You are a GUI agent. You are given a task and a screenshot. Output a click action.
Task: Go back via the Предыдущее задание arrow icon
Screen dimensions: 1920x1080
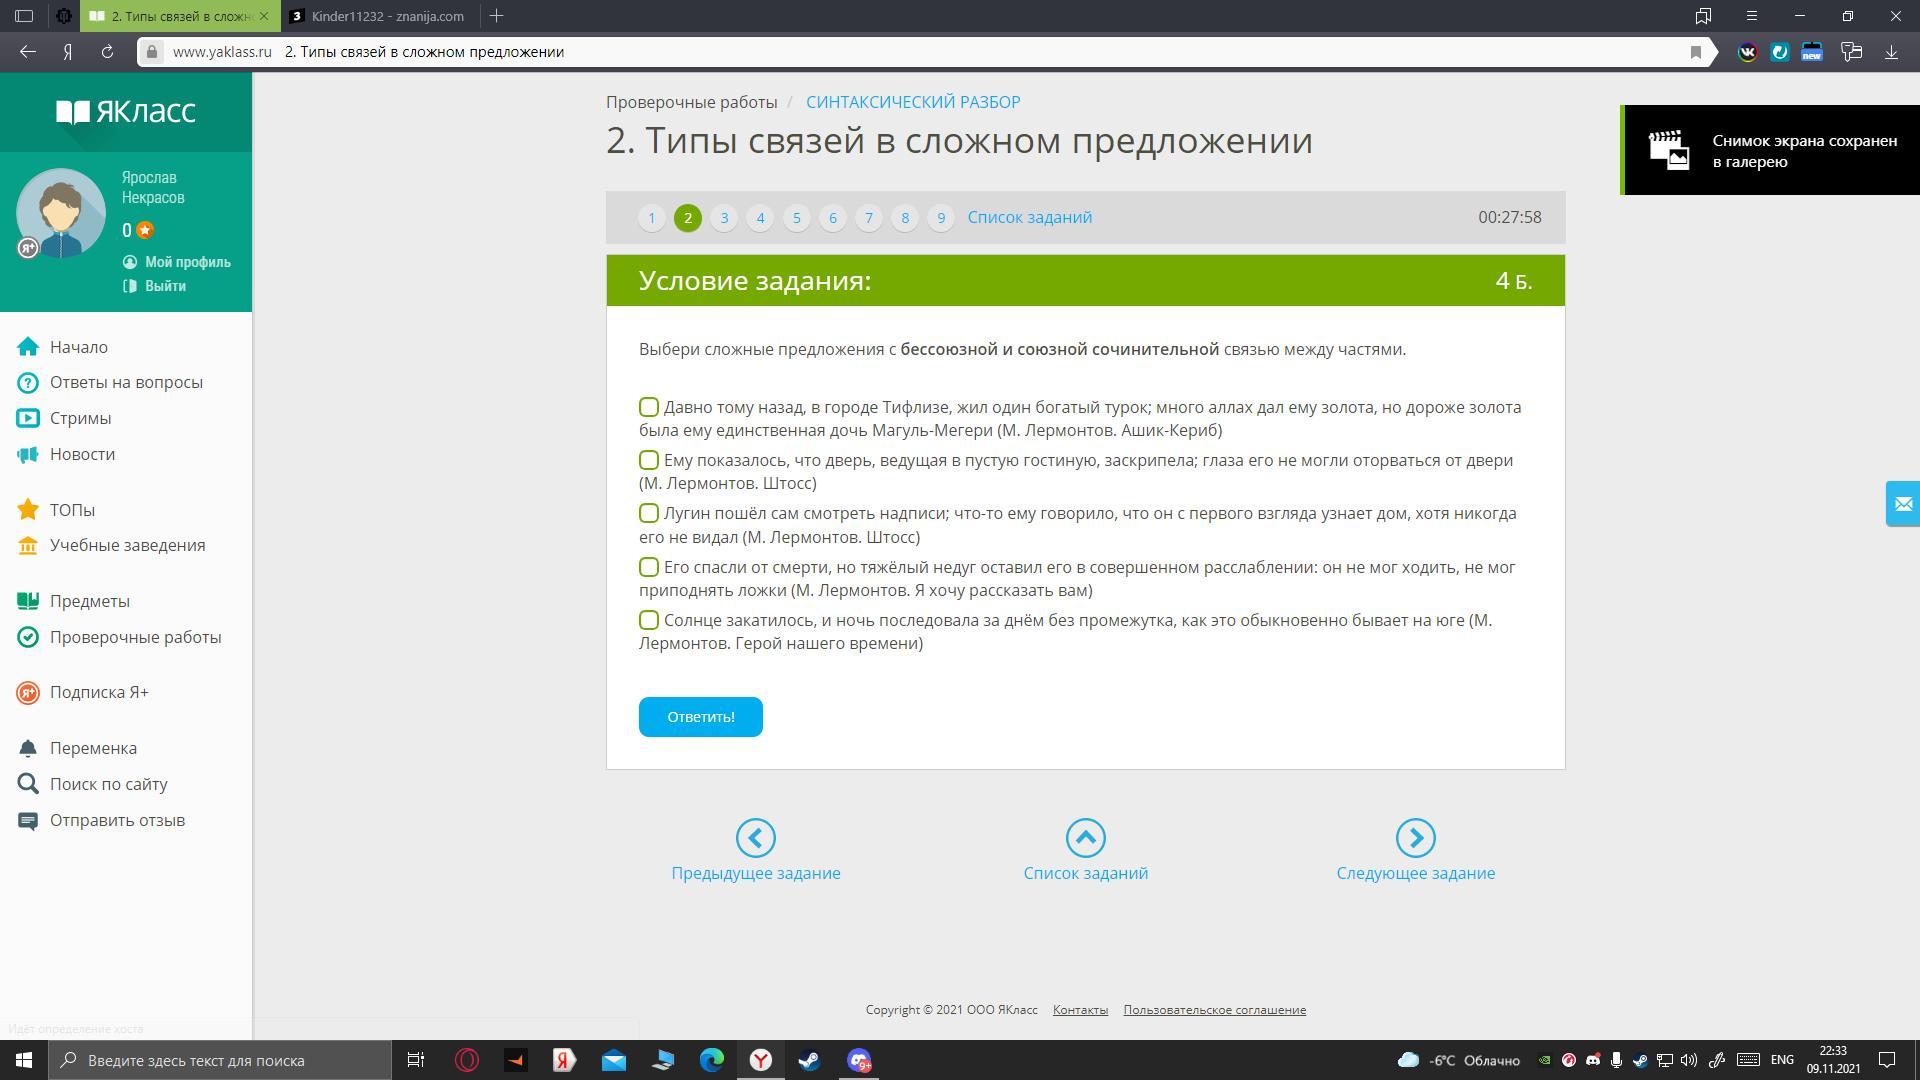755,838
